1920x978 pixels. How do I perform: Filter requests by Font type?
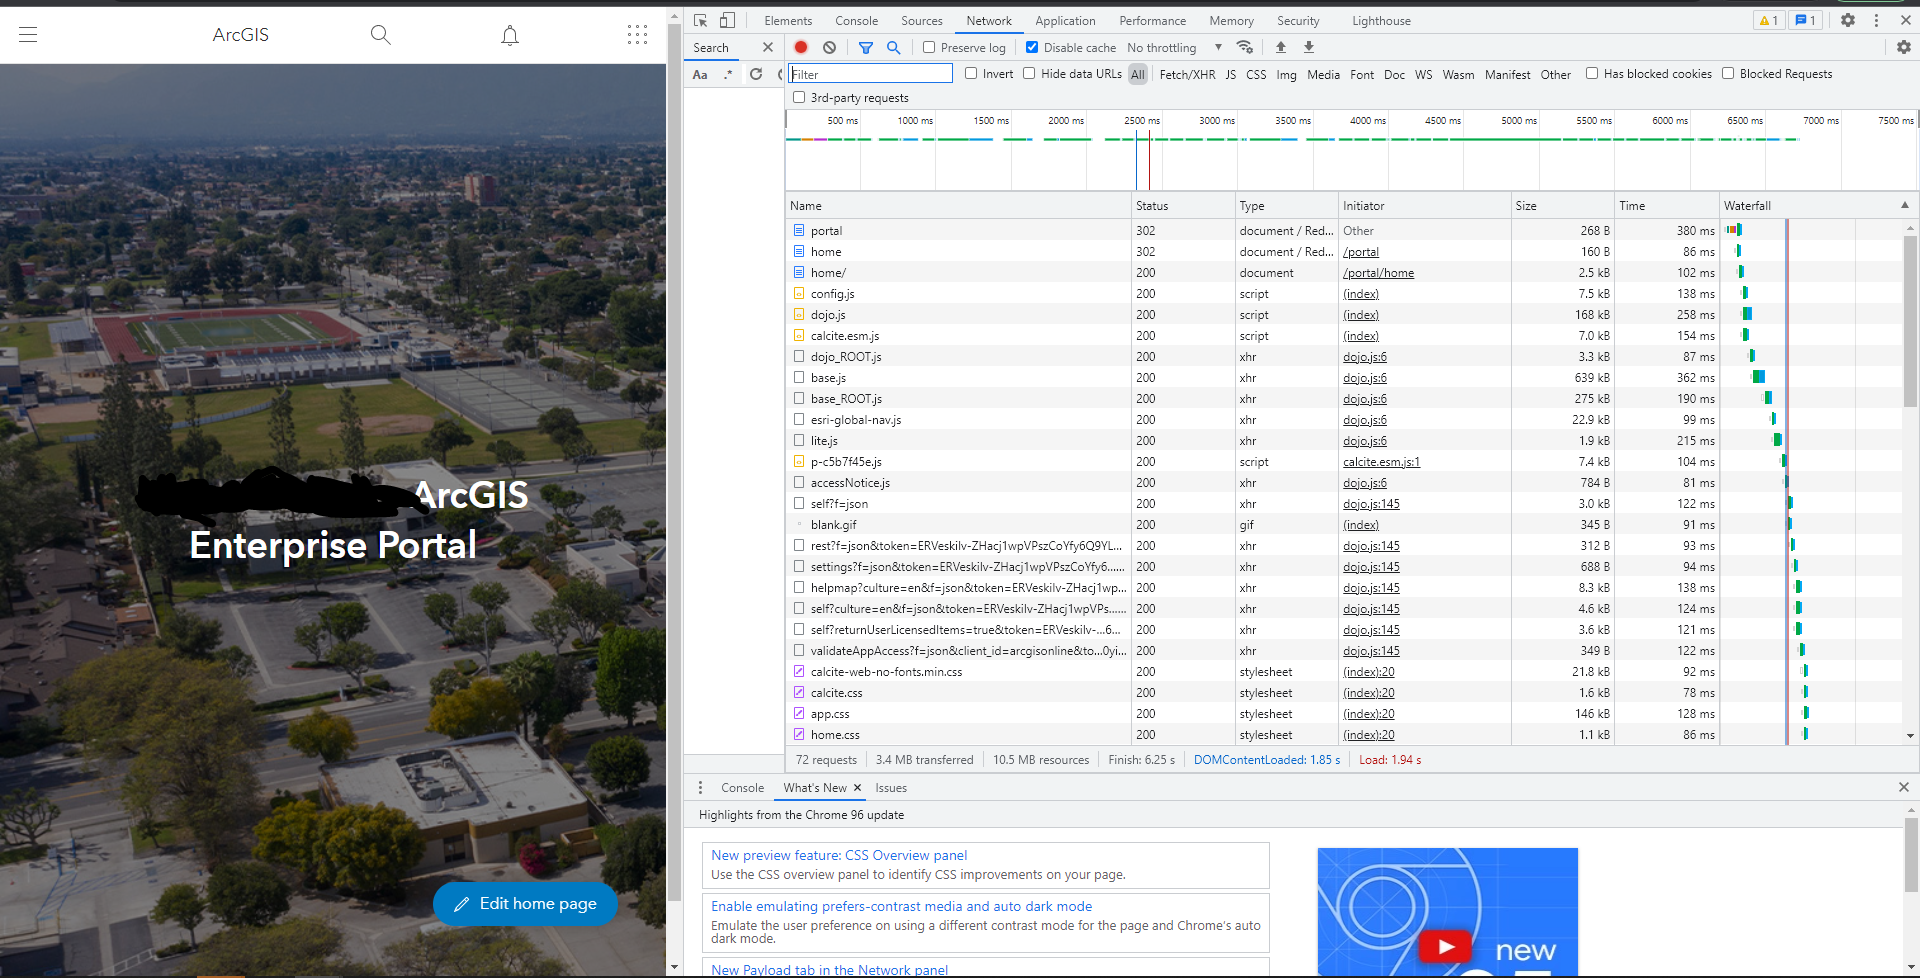[1362, 74]
